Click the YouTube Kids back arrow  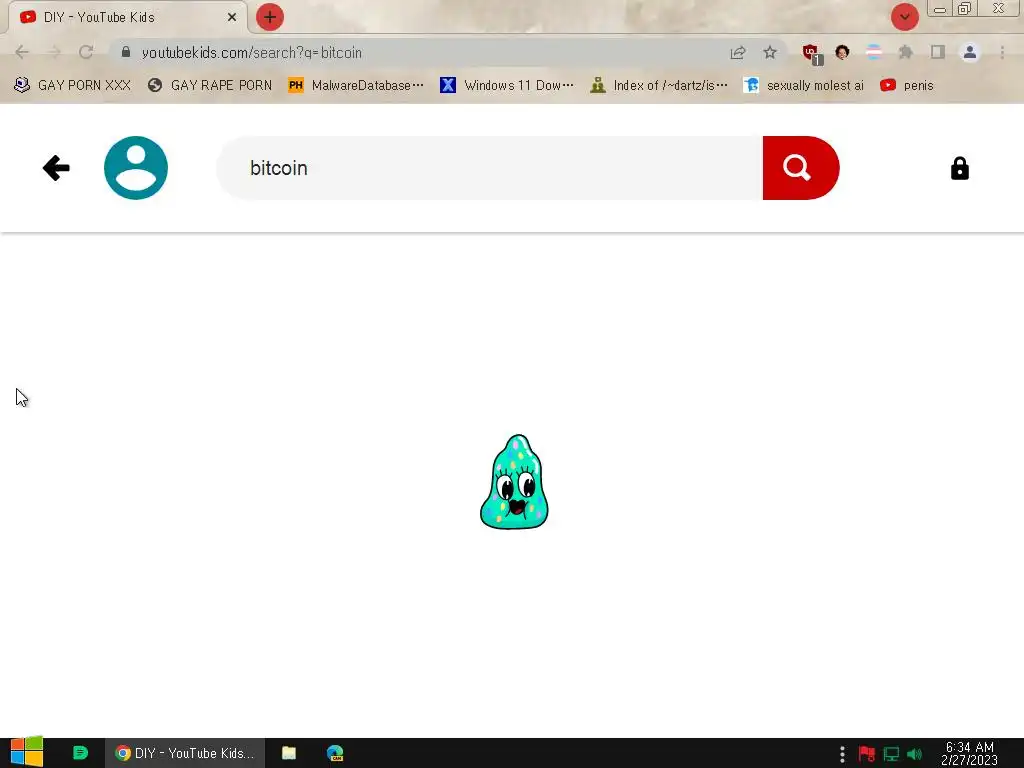point(56,168)
